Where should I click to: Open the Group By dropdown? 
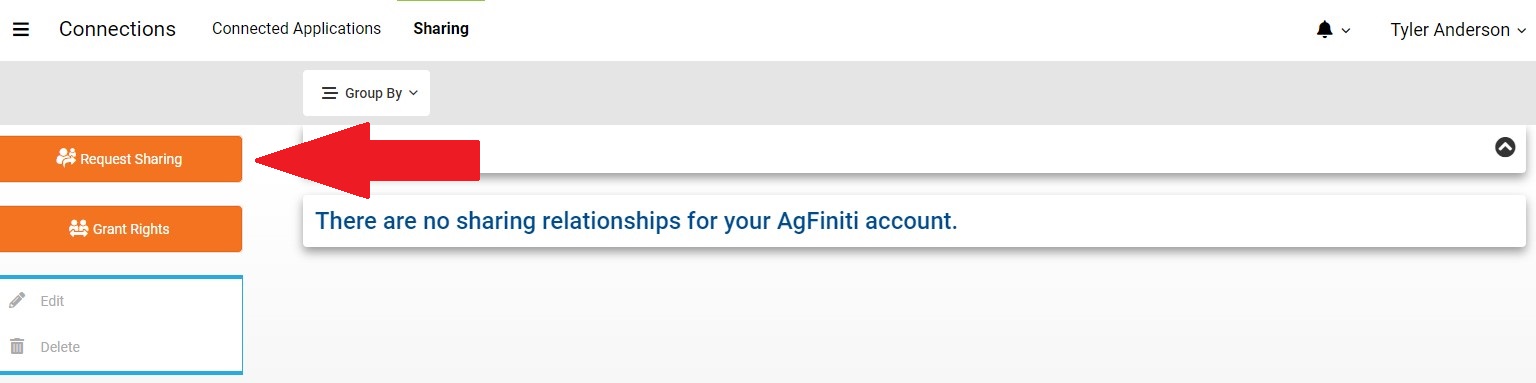tap(367, 93)
